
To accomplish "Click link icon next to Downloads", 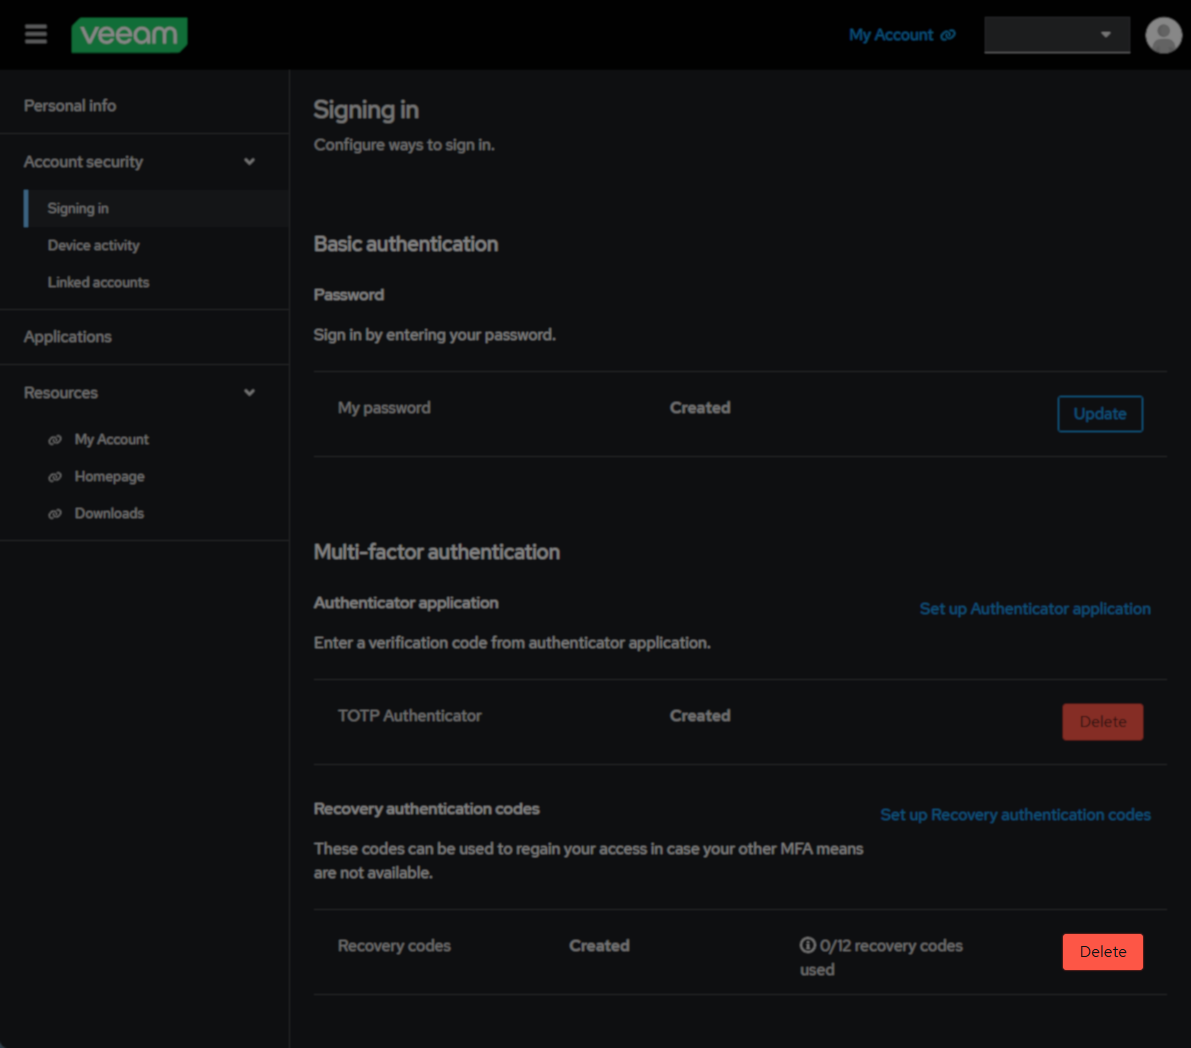I will point(55,514).
